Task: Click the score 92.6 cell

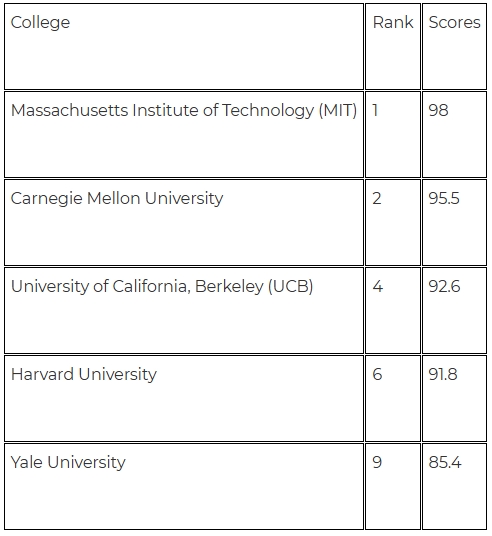Action: tap(454, 310)
